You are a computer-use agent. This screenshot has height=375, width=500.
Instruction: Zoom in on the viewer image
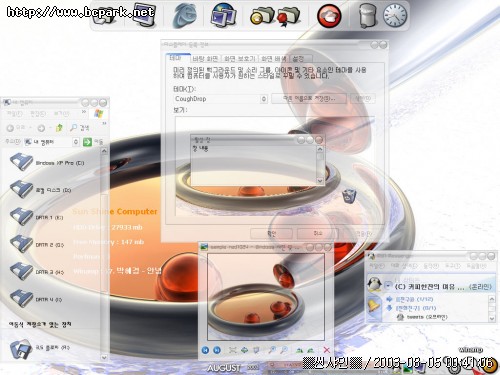coord(272,350)
